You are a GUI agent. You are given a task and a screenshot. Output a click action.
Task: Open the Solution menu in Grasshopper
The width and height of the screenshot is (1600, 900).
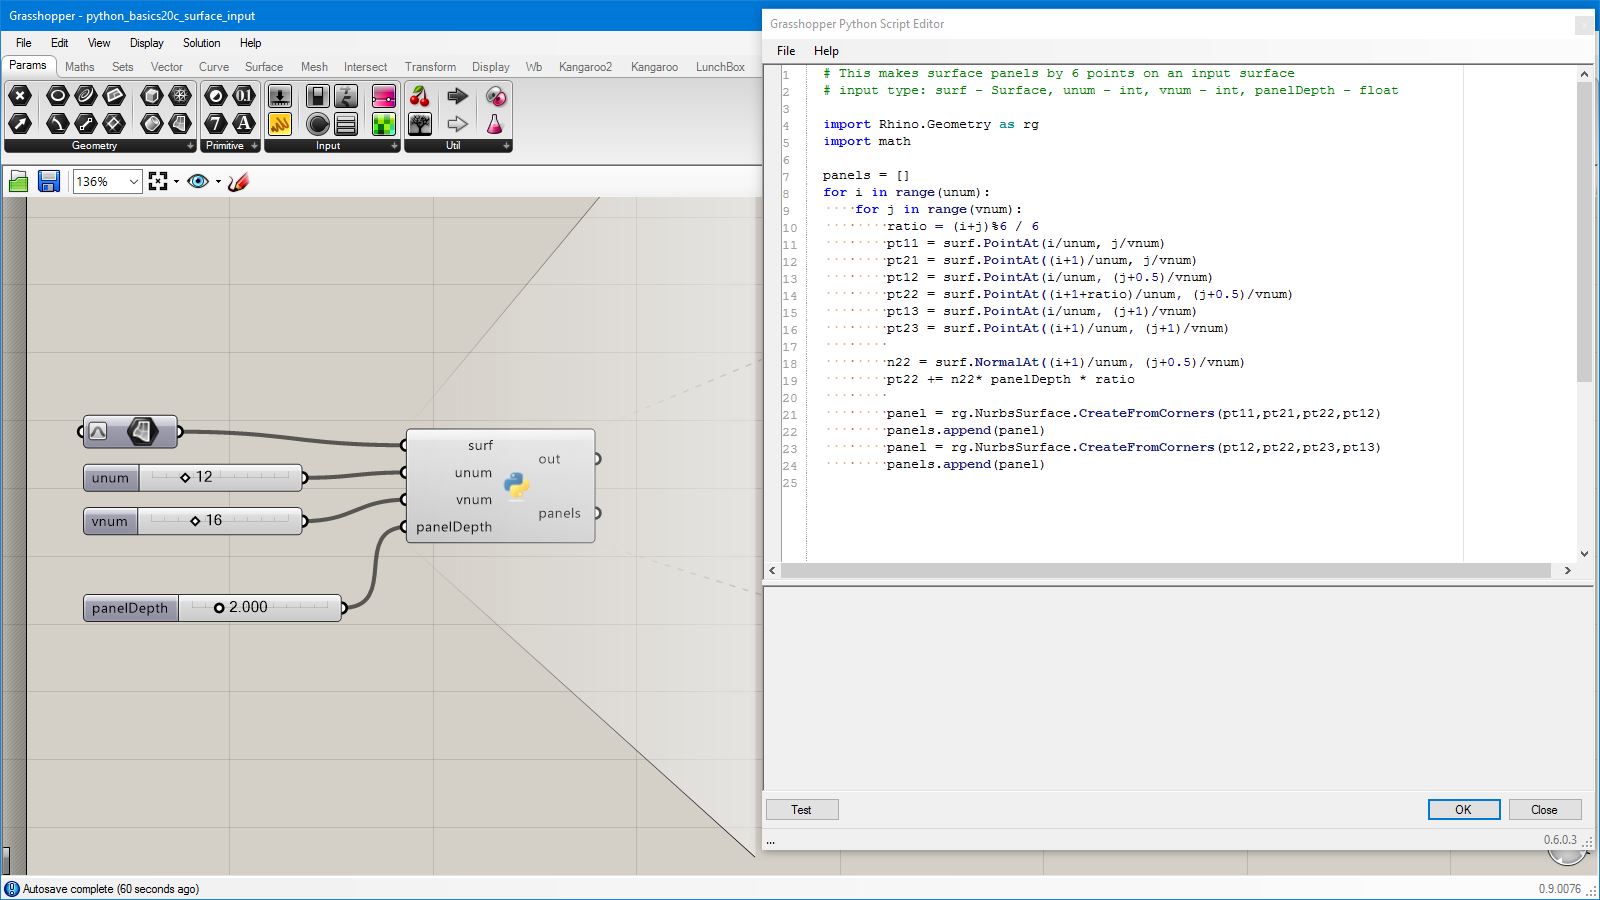(x=201, y=43)
